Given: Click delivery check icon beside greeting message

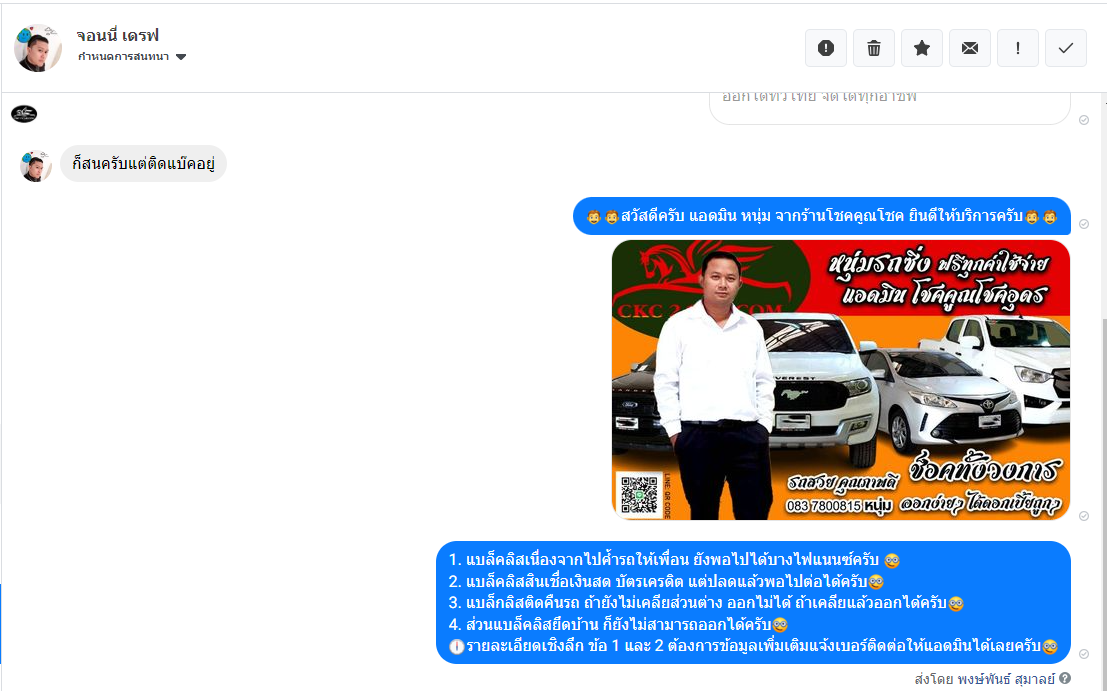Looking at the screenshot, I should (x=1084, y=224).
